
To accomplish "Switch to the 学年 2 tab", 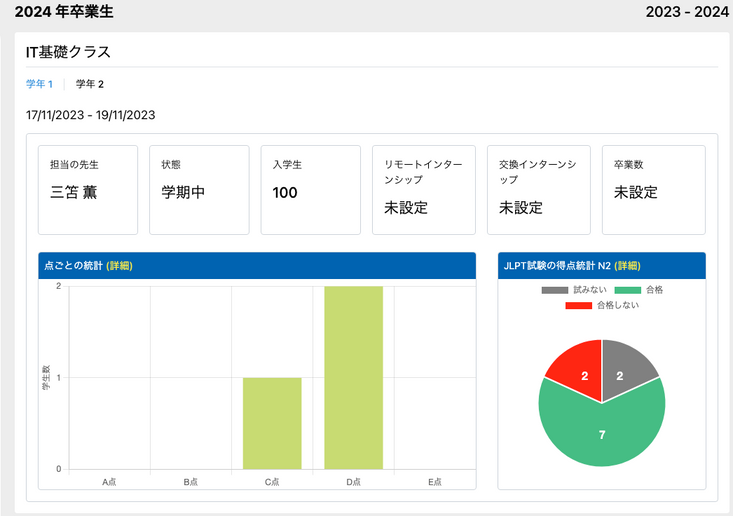I will click(x=90, y=84).
